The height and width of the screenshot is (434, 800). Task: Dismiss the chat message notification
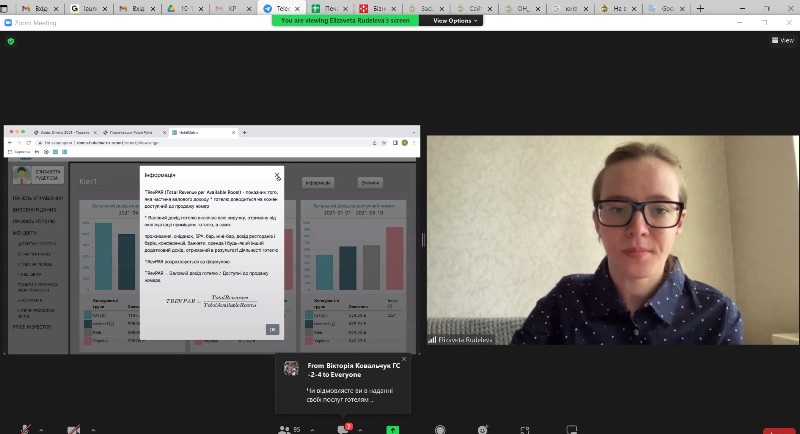click(404, 359)
